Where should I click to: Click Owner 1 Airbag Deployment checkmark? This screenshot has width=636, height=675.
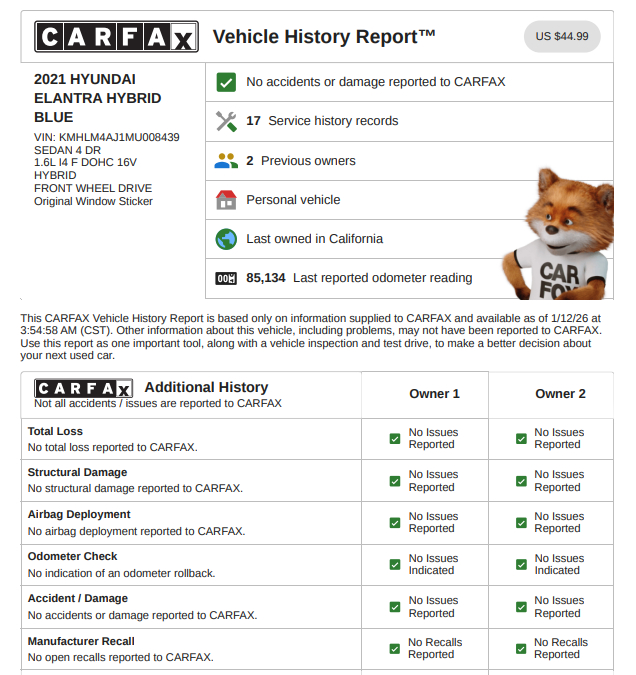[x=395, y=523]
